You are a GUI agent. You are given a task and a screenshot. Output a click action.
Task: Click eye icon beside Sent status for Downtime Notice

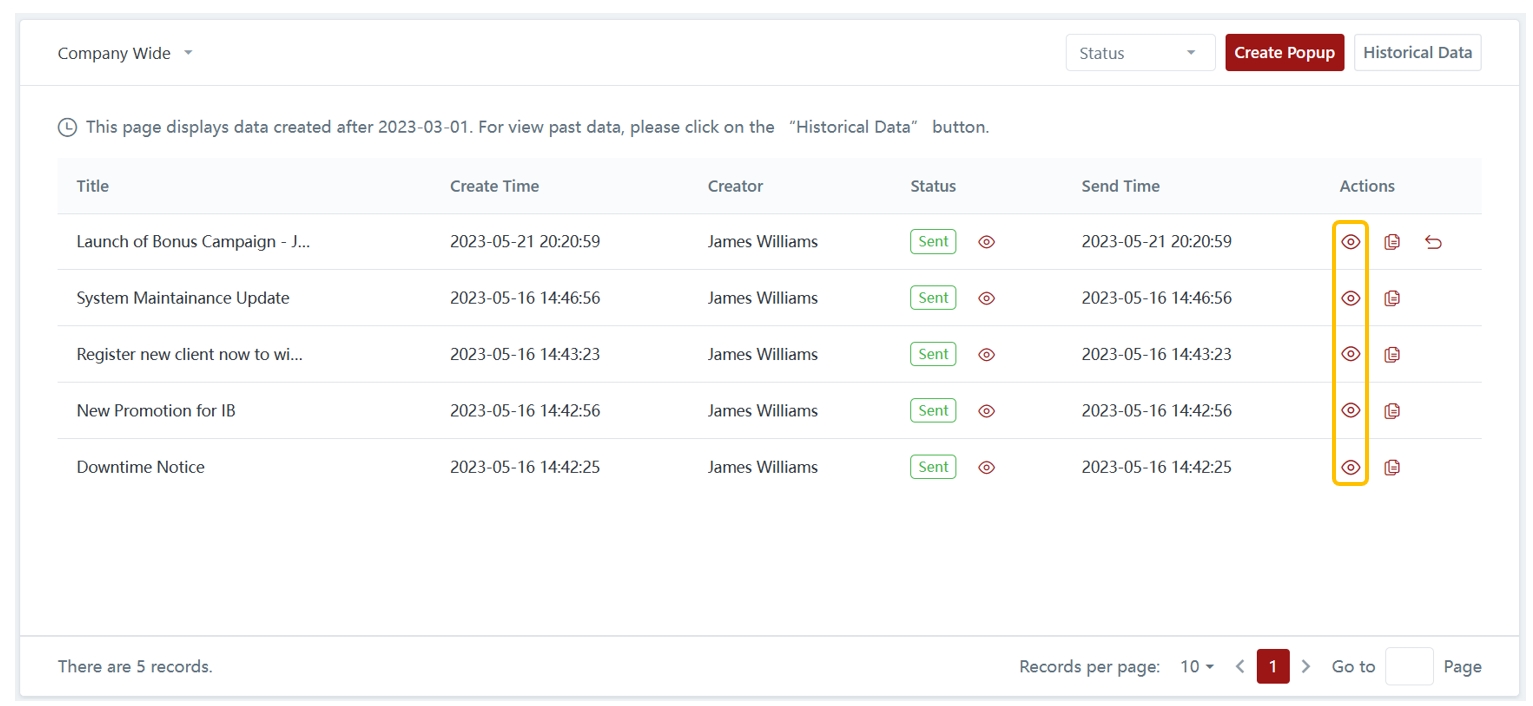(986, 467)
